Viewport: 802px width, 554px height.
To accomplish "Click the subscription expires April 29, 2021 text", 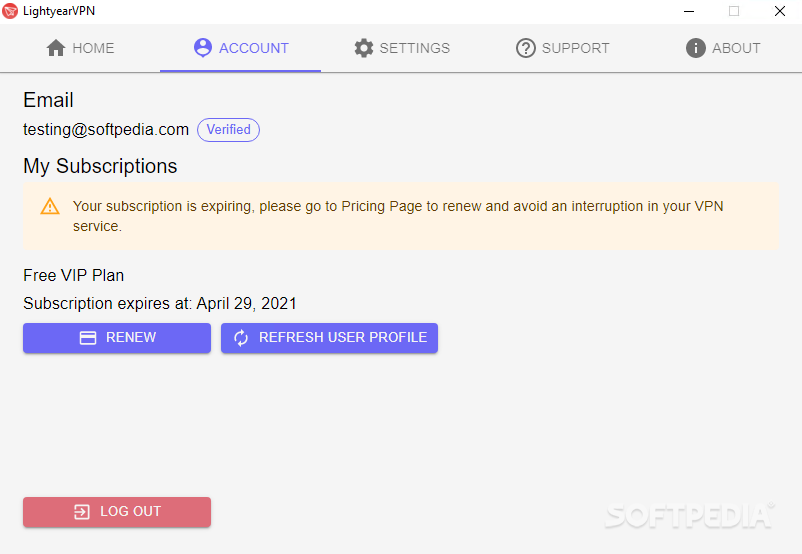I will pyautogui.click(x=160, y=303).
